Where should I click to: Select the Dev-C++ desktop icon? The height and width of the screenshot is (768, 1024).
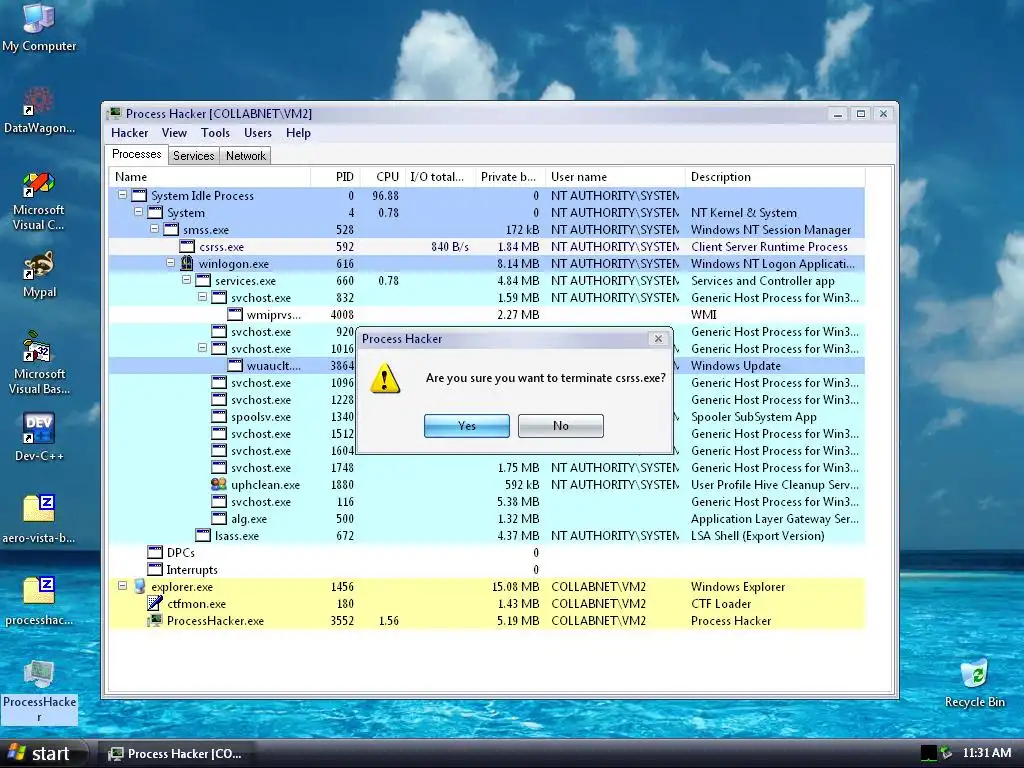coord(39,436)
